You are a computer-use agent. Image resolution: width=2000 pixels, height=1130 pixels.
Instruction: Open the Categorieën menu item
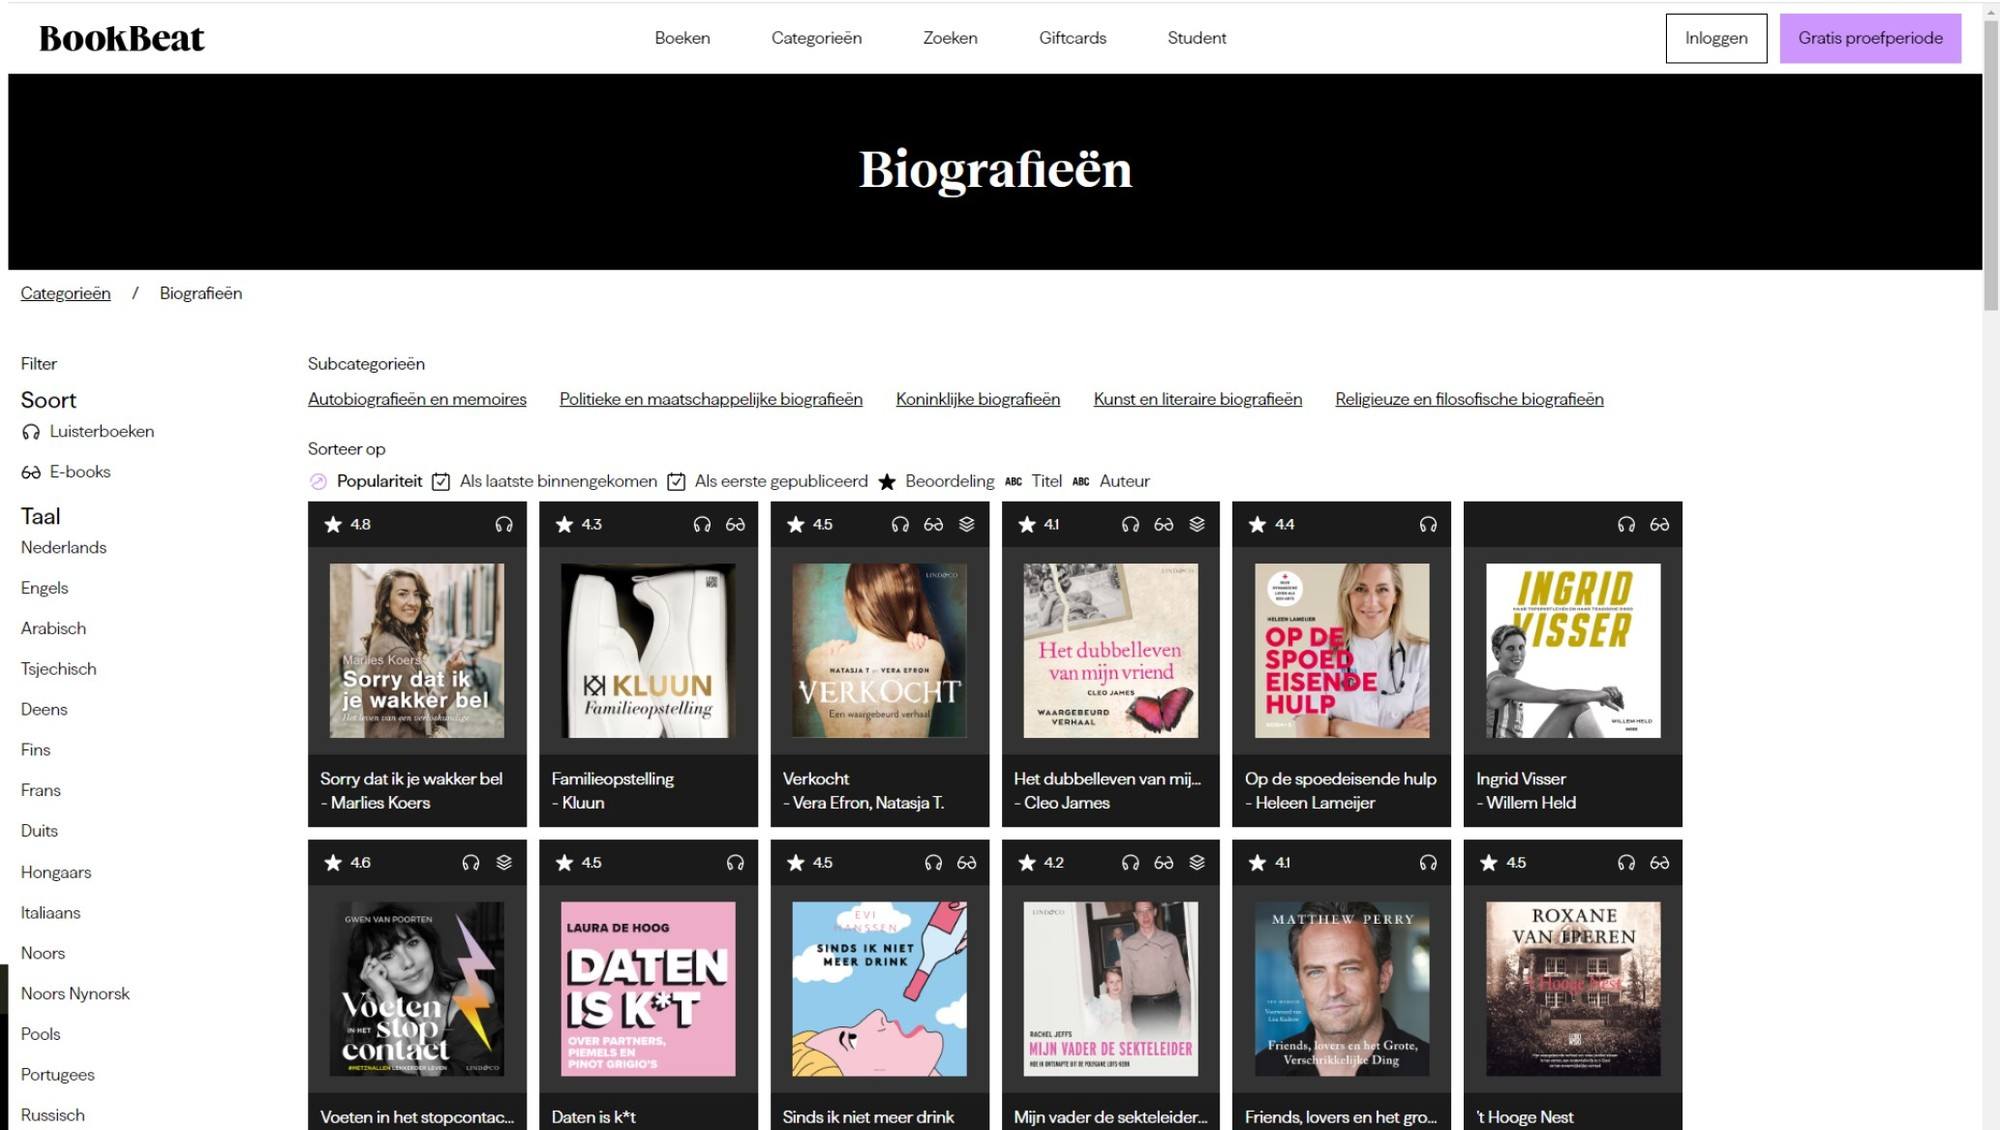816,38
